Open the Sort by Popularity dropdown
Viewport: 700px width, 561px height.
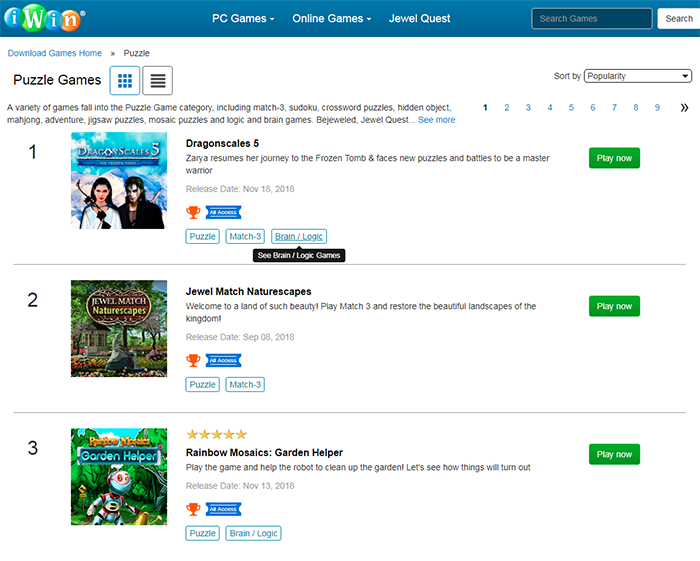click(x=638, y=76)
